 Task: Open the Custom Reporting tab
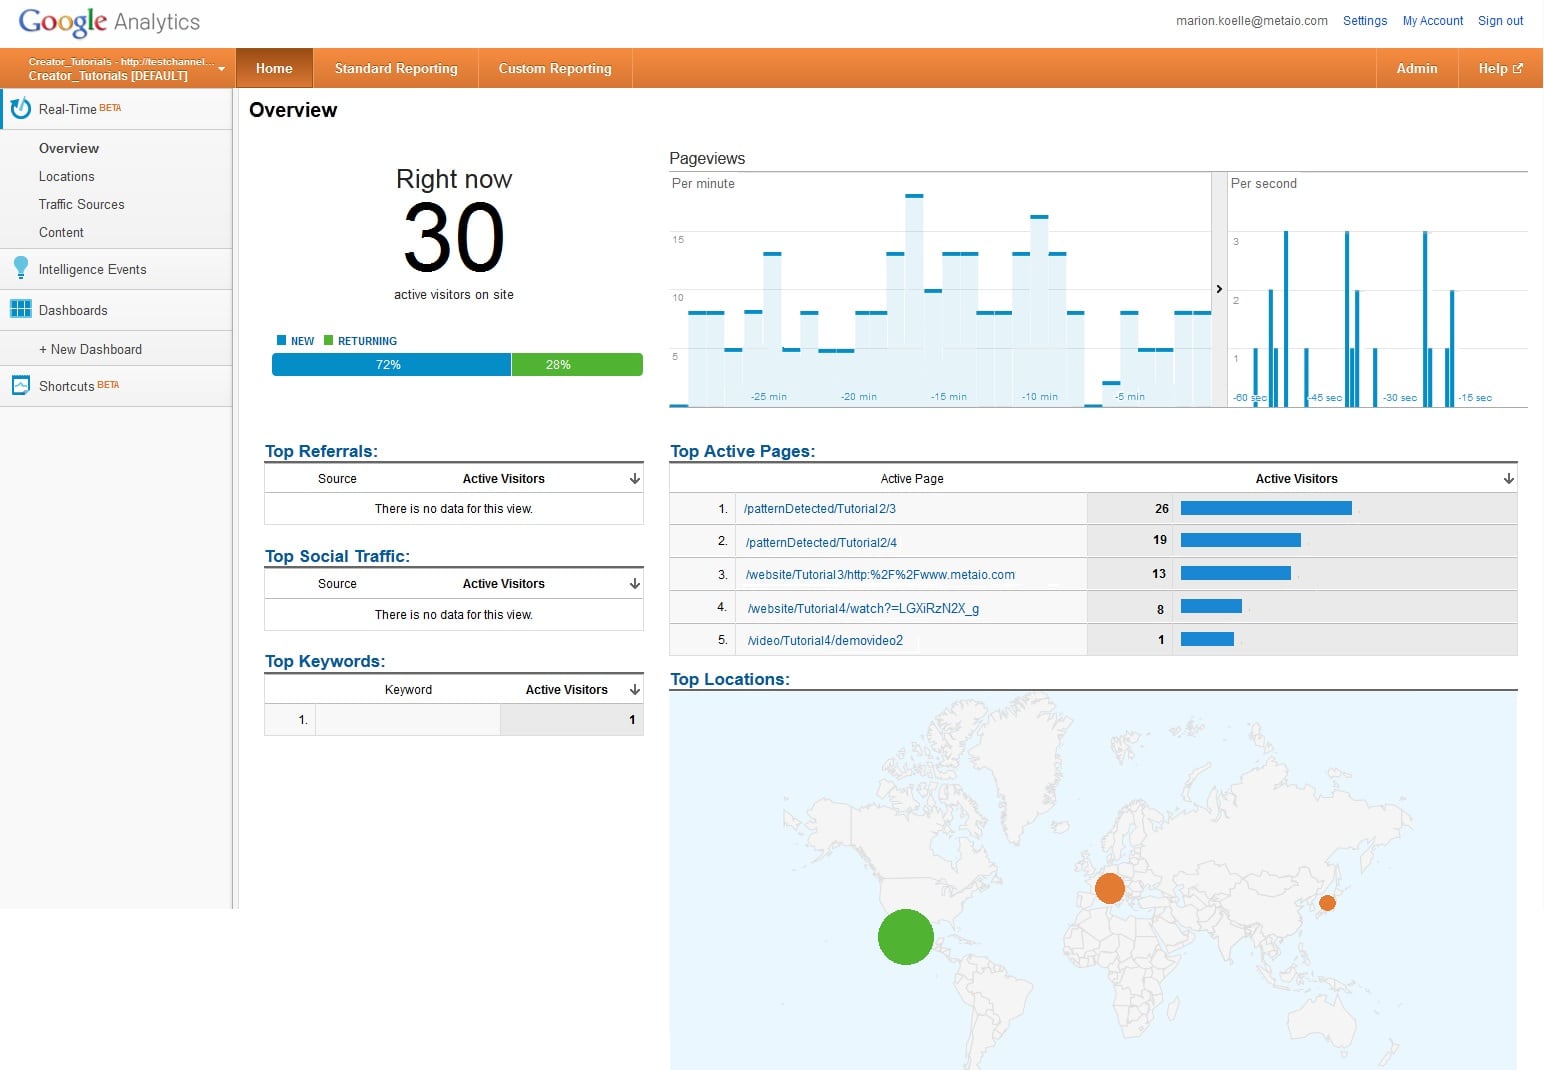(x=555, y=69)
